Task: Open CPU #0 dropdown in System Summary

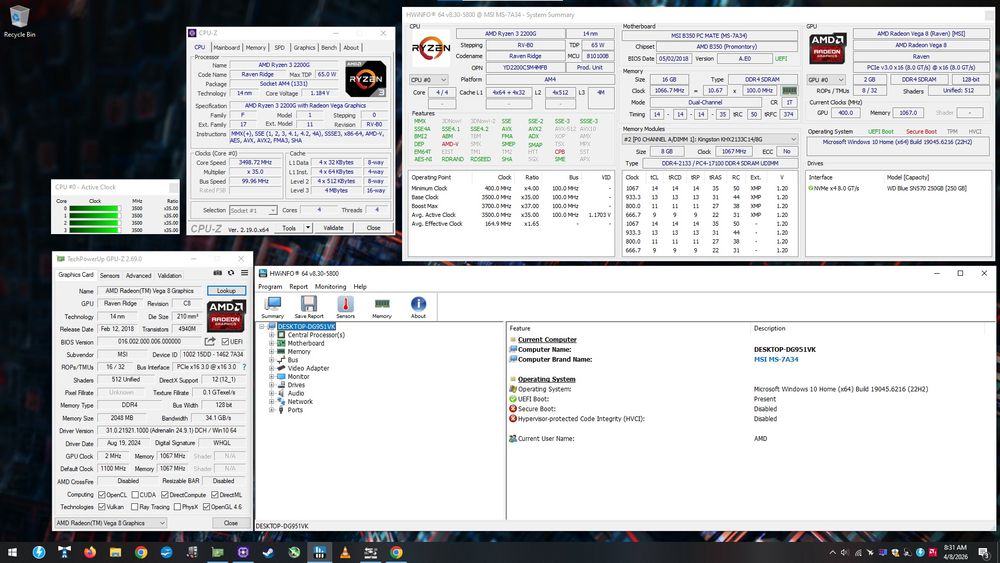Action: [428, 80]
